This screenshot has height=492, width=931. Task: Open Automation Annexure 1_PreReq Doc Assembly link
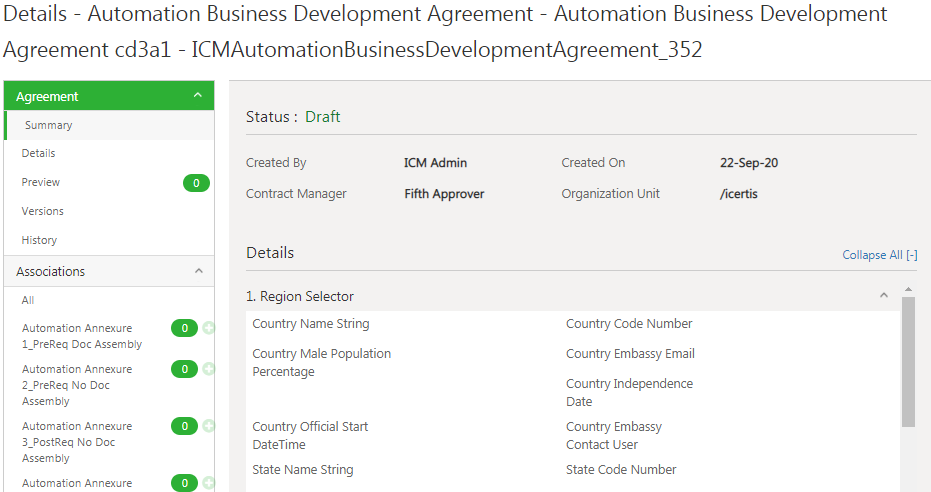tap(81, 336)
